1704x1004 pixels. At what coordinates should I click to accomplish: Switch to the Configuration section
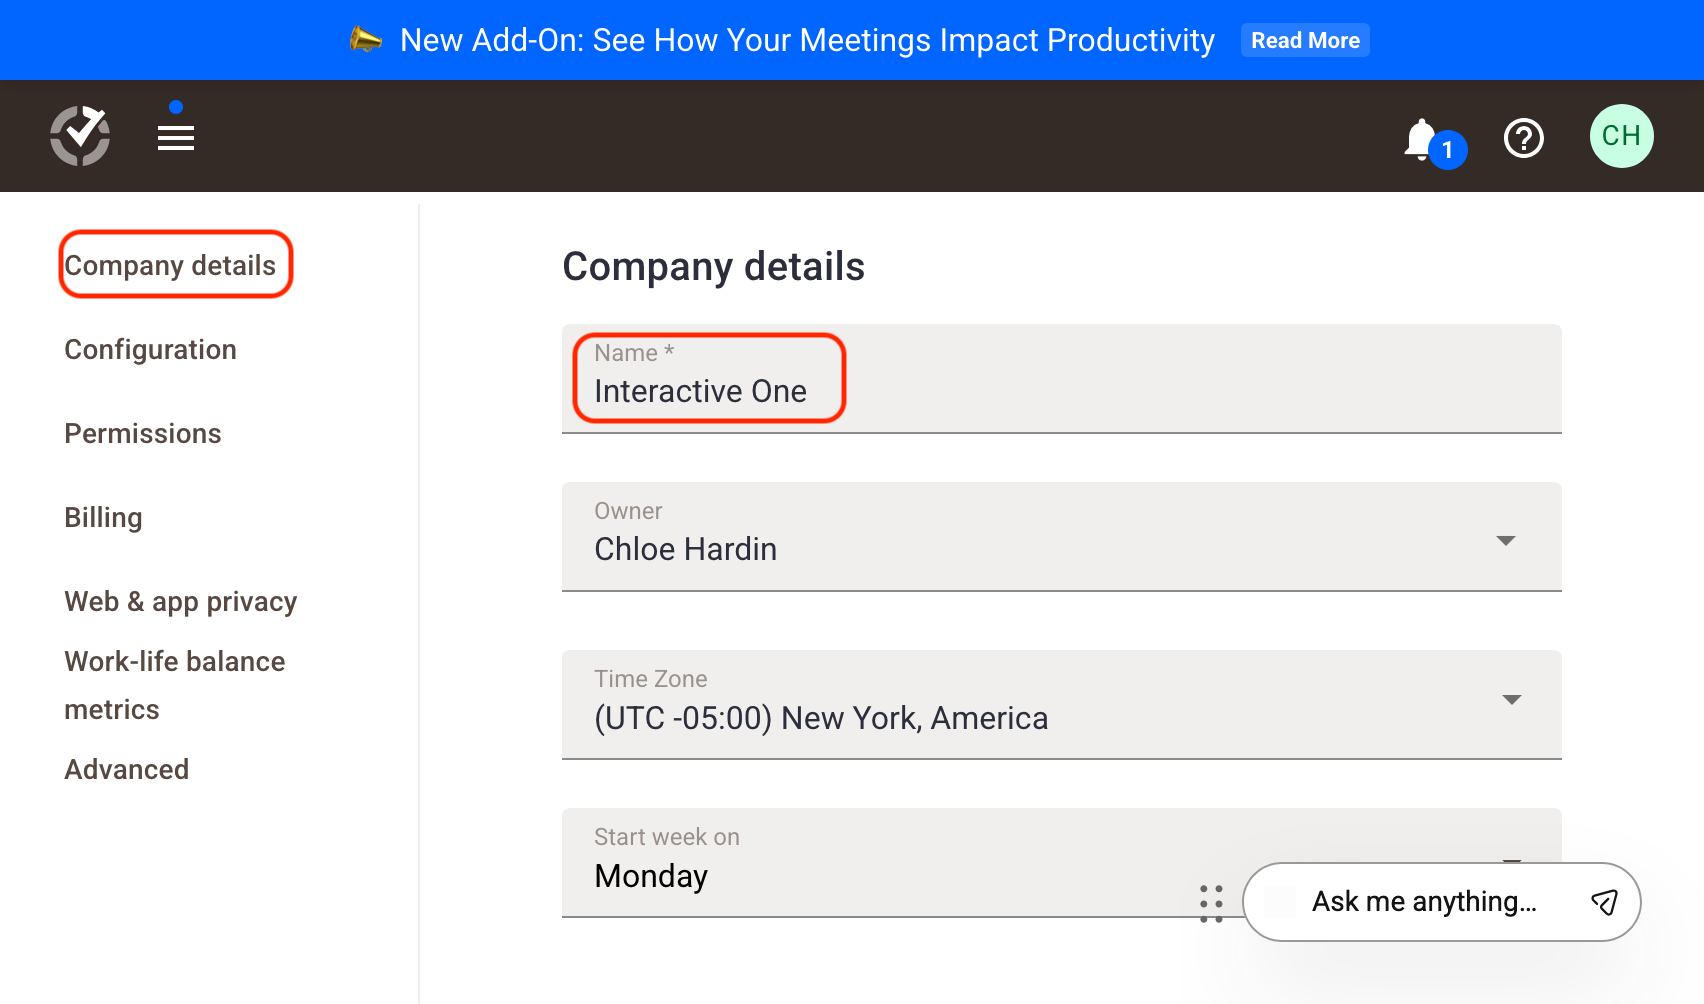150,349
